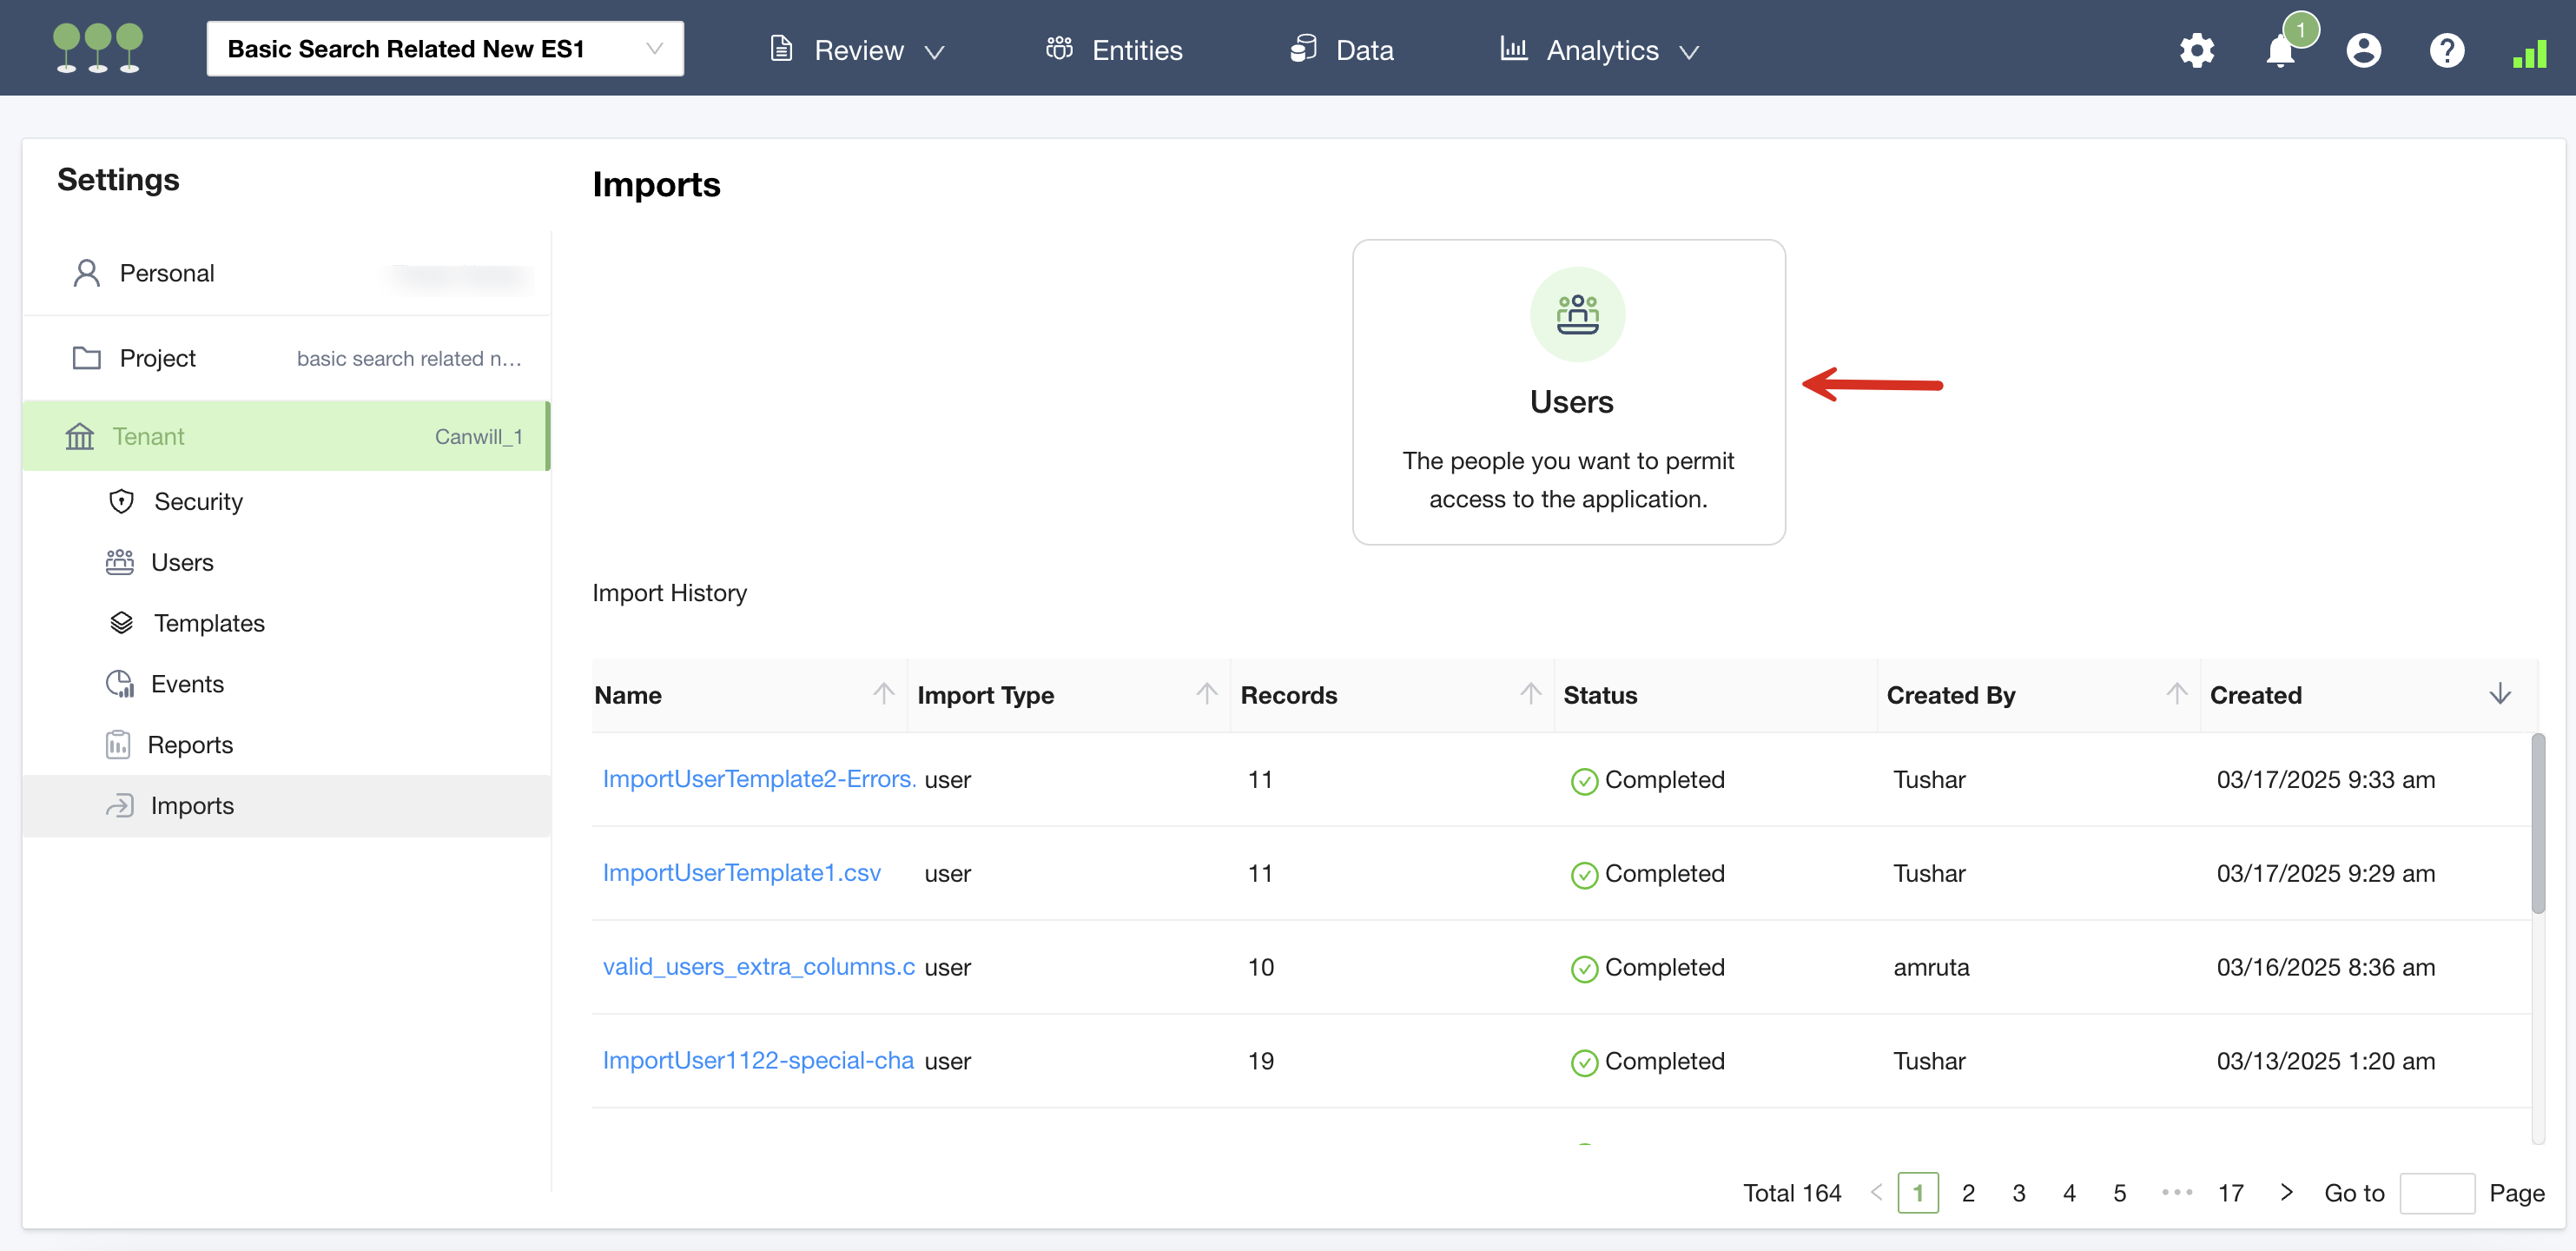The width and height of the screenshot is (2576, 1251).
Task: Open the settings gear icon
Action: pos(2196,50)
